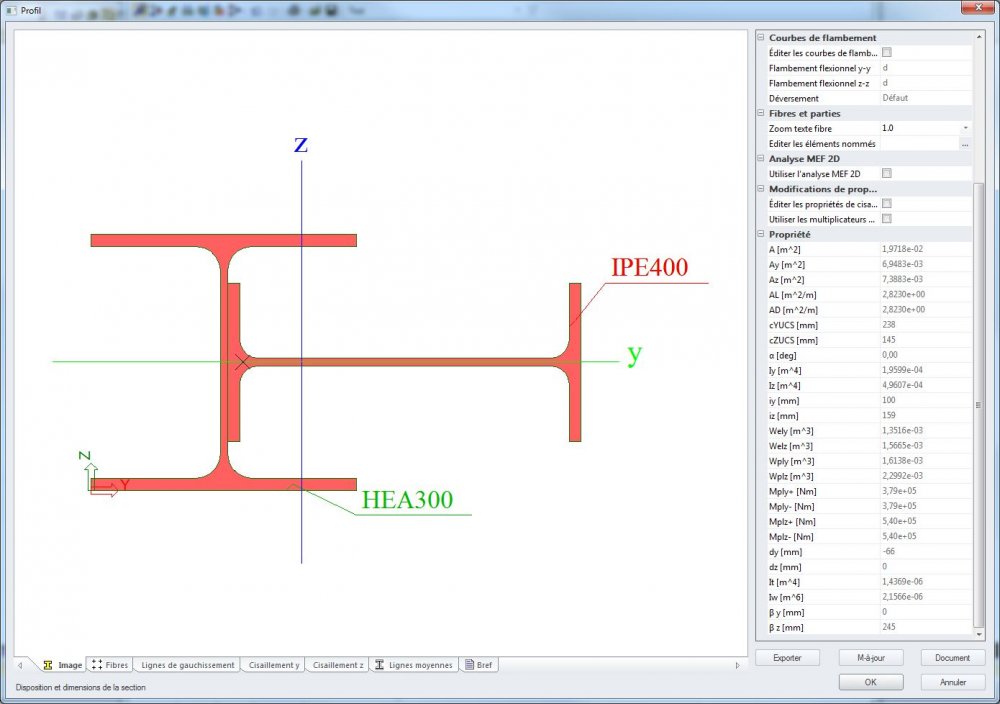Open the Lignes de gauchissement tab

click(x=188, y=665)
